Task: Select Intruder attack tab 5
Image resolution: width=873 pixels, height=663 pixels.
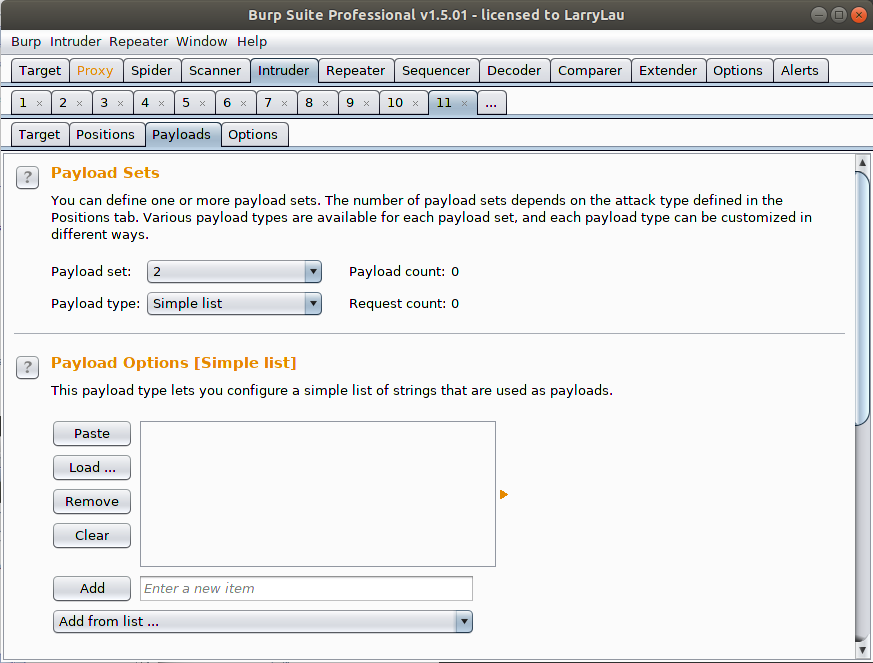Action: point(187,103)
